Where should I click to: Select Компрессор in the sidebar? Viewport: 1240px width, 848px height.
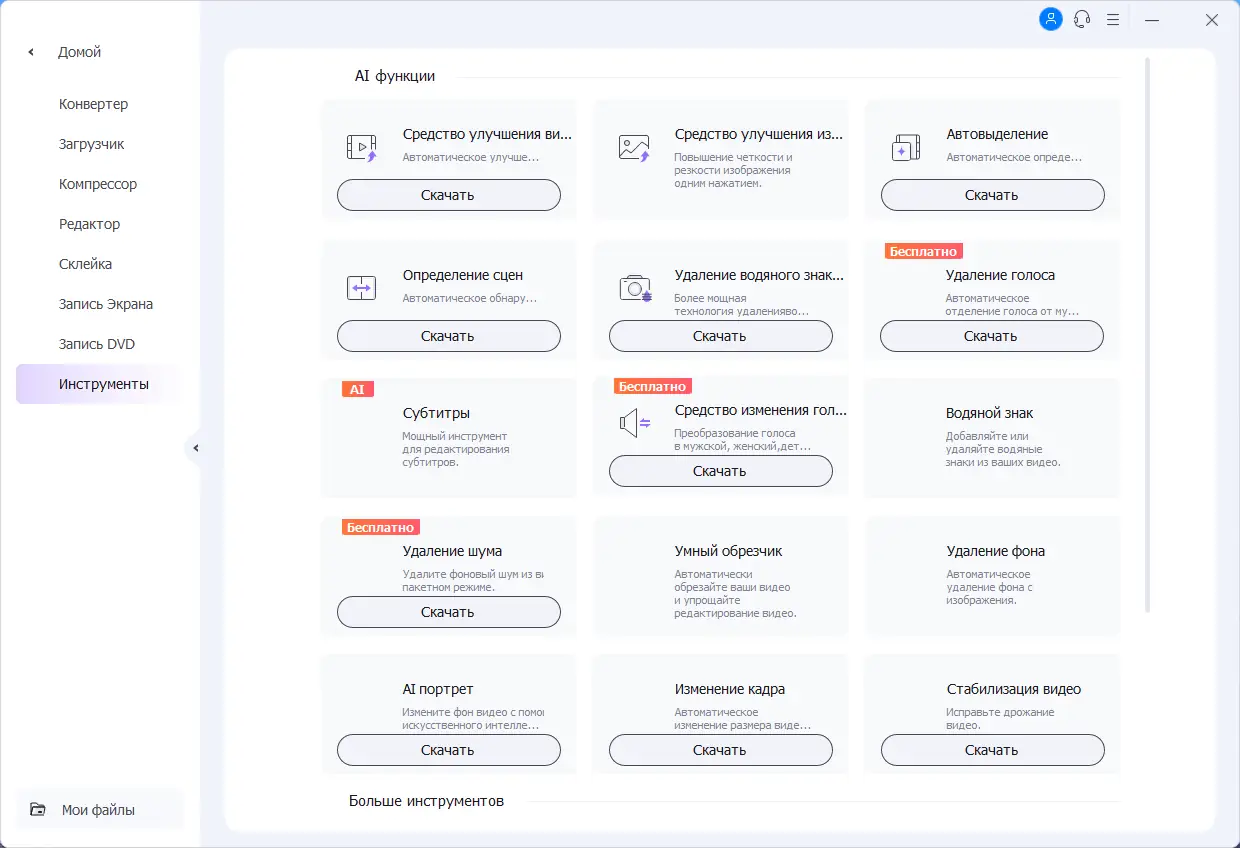[x=98, y=184]
